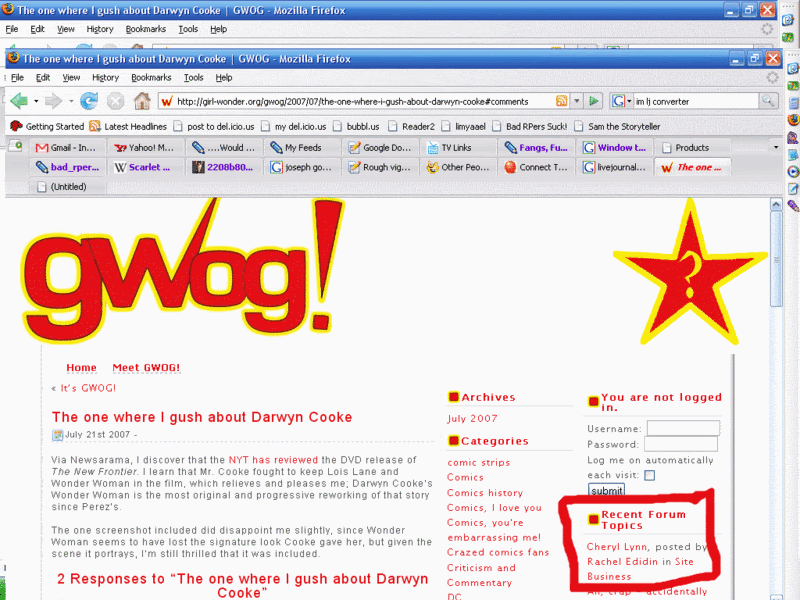The width and height of the screenshot is (800, 600).
Task: Click the Google search engine icon
Action: 618,101
